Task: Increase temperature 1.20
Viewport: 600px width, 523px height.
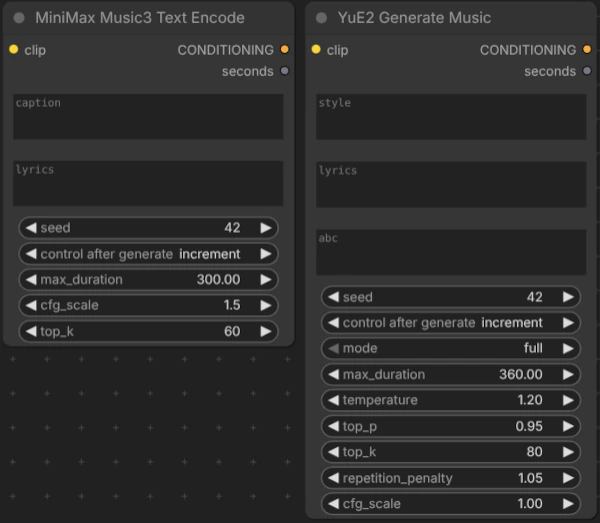Action: [x=568, y=400]
